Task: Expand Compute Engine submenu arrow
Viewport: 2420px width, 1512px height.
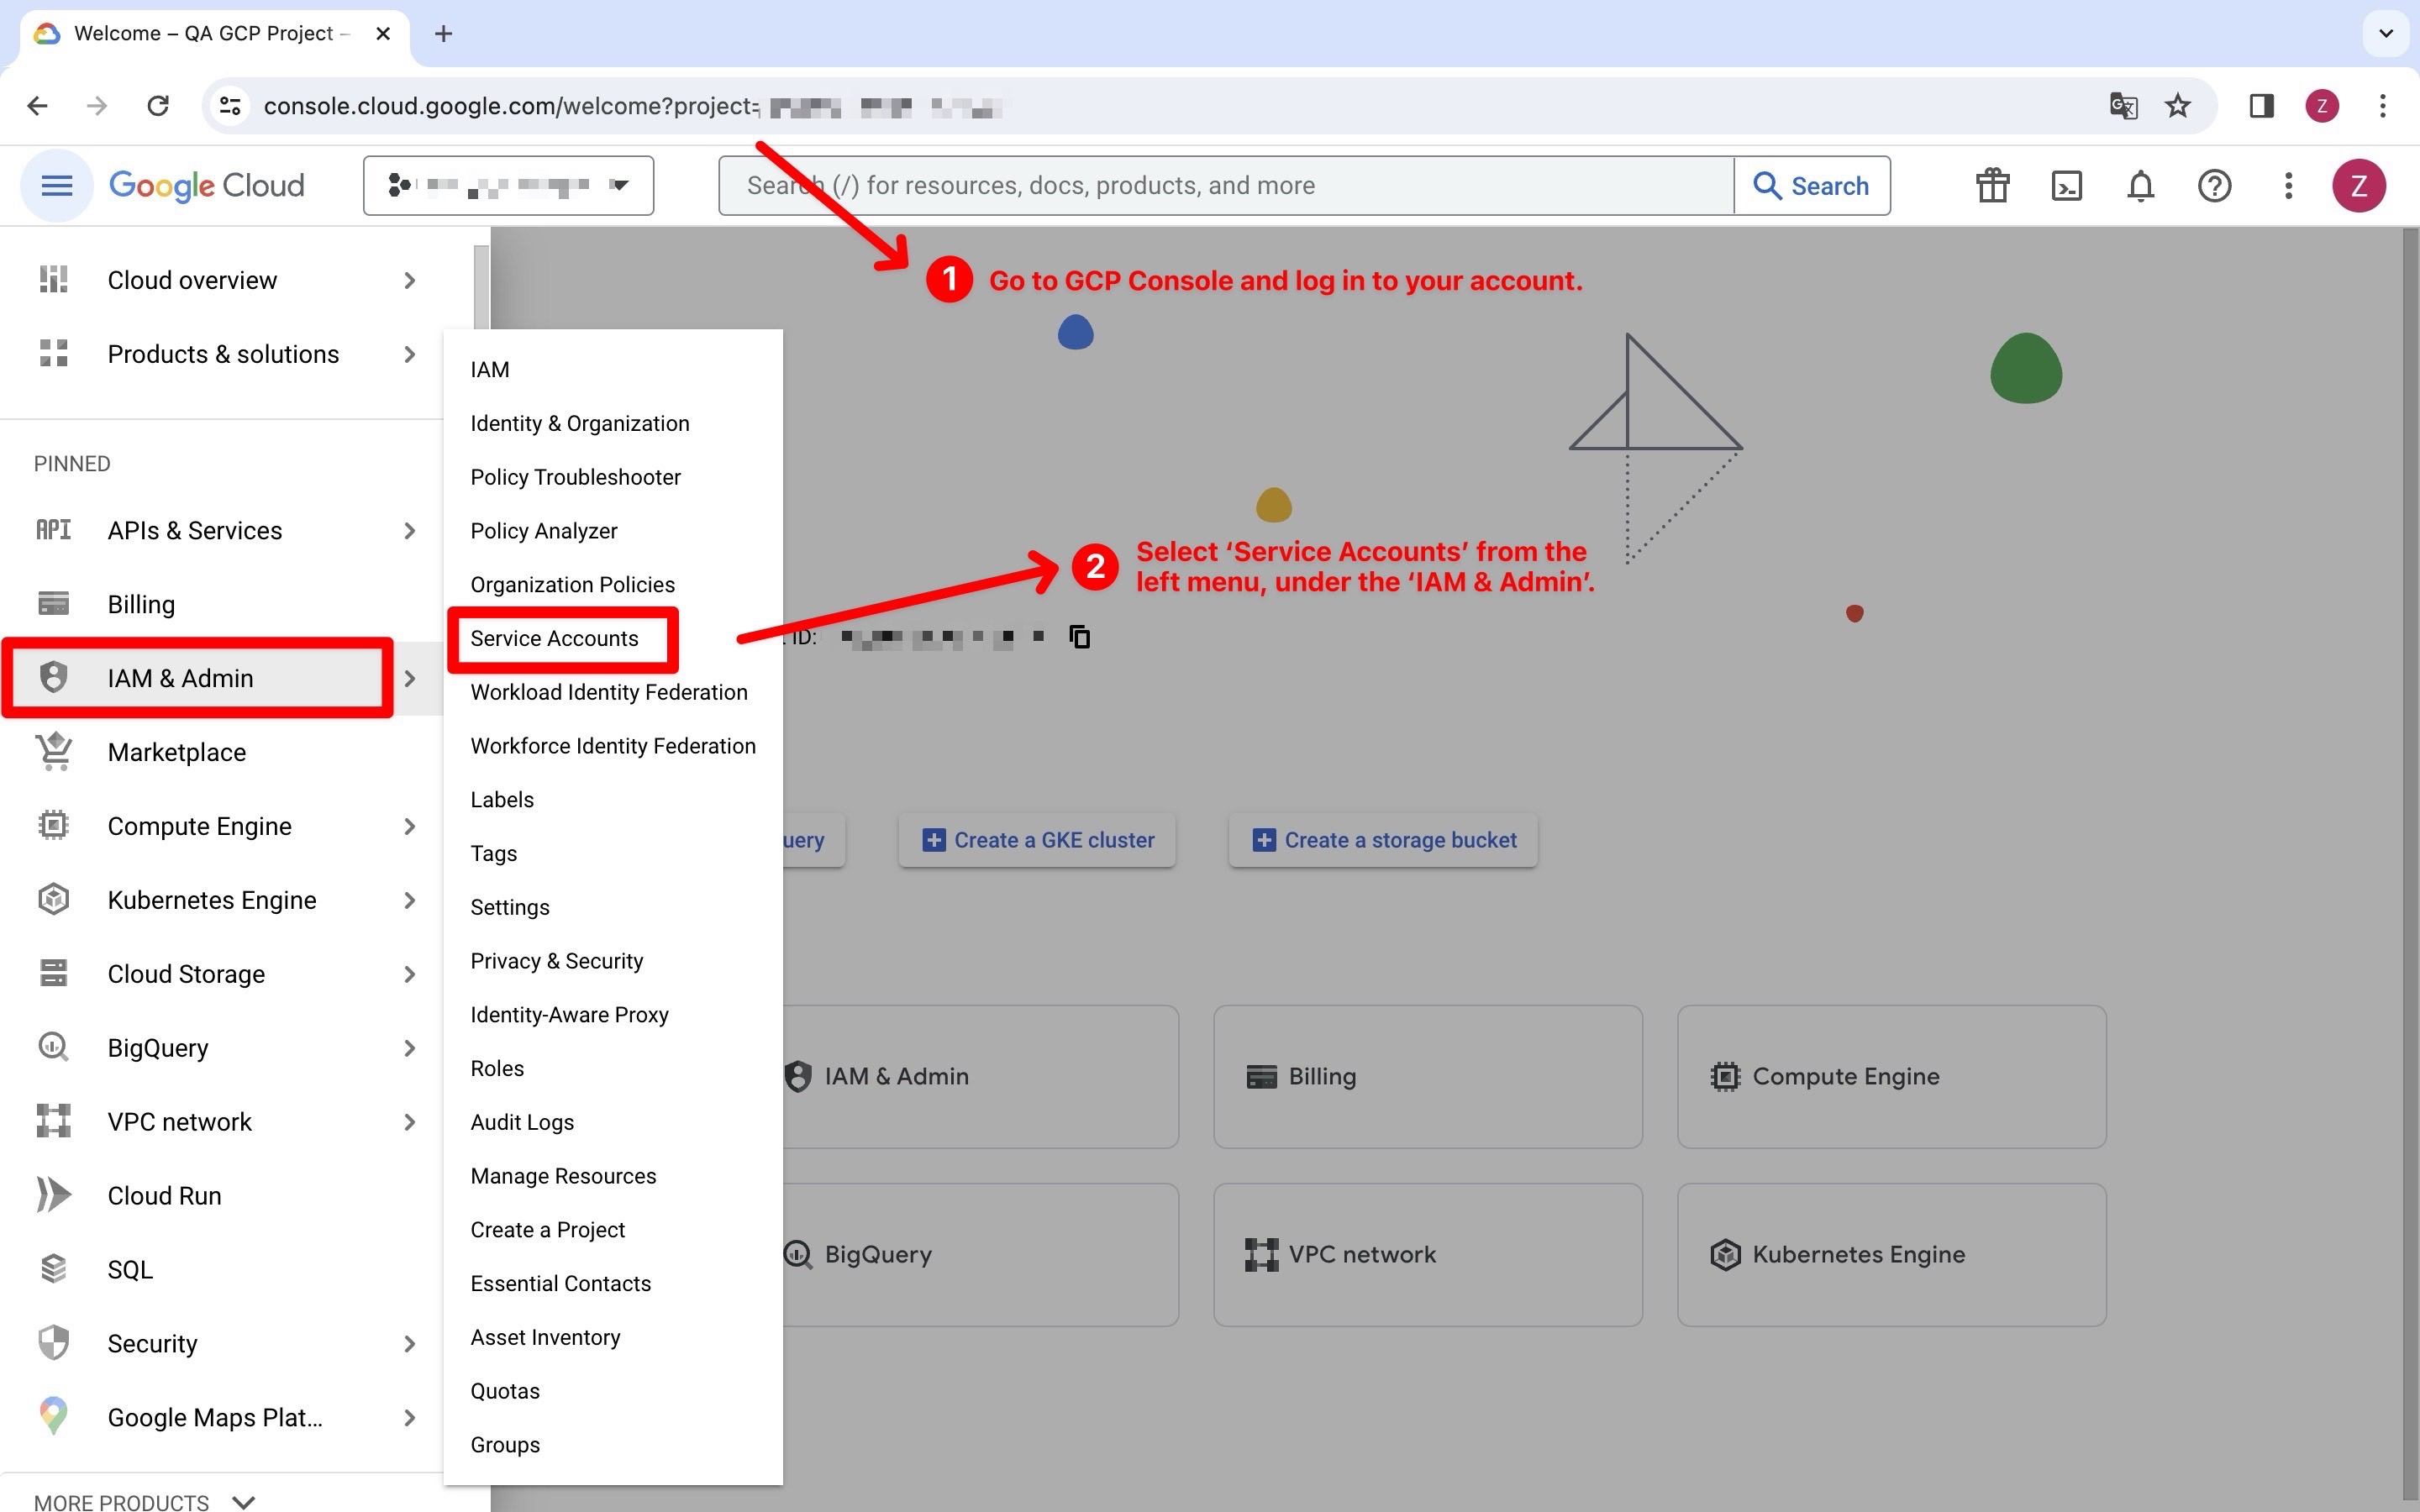Action: coord(409,826)
